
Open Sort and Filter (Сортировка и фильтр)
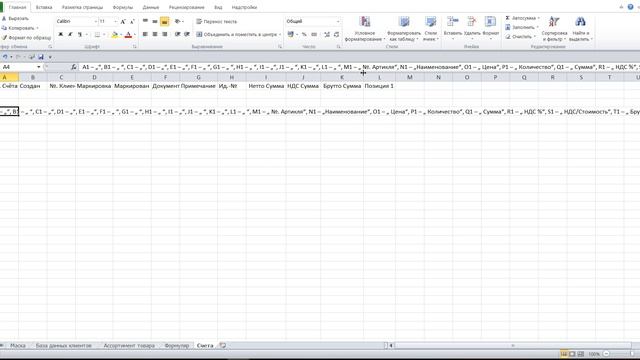(554, 29)
